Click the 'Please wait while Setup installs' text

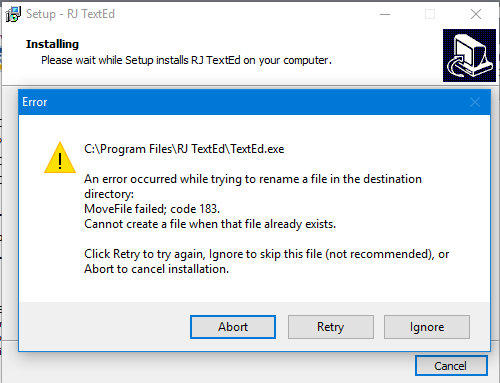(x=186, y=60)
